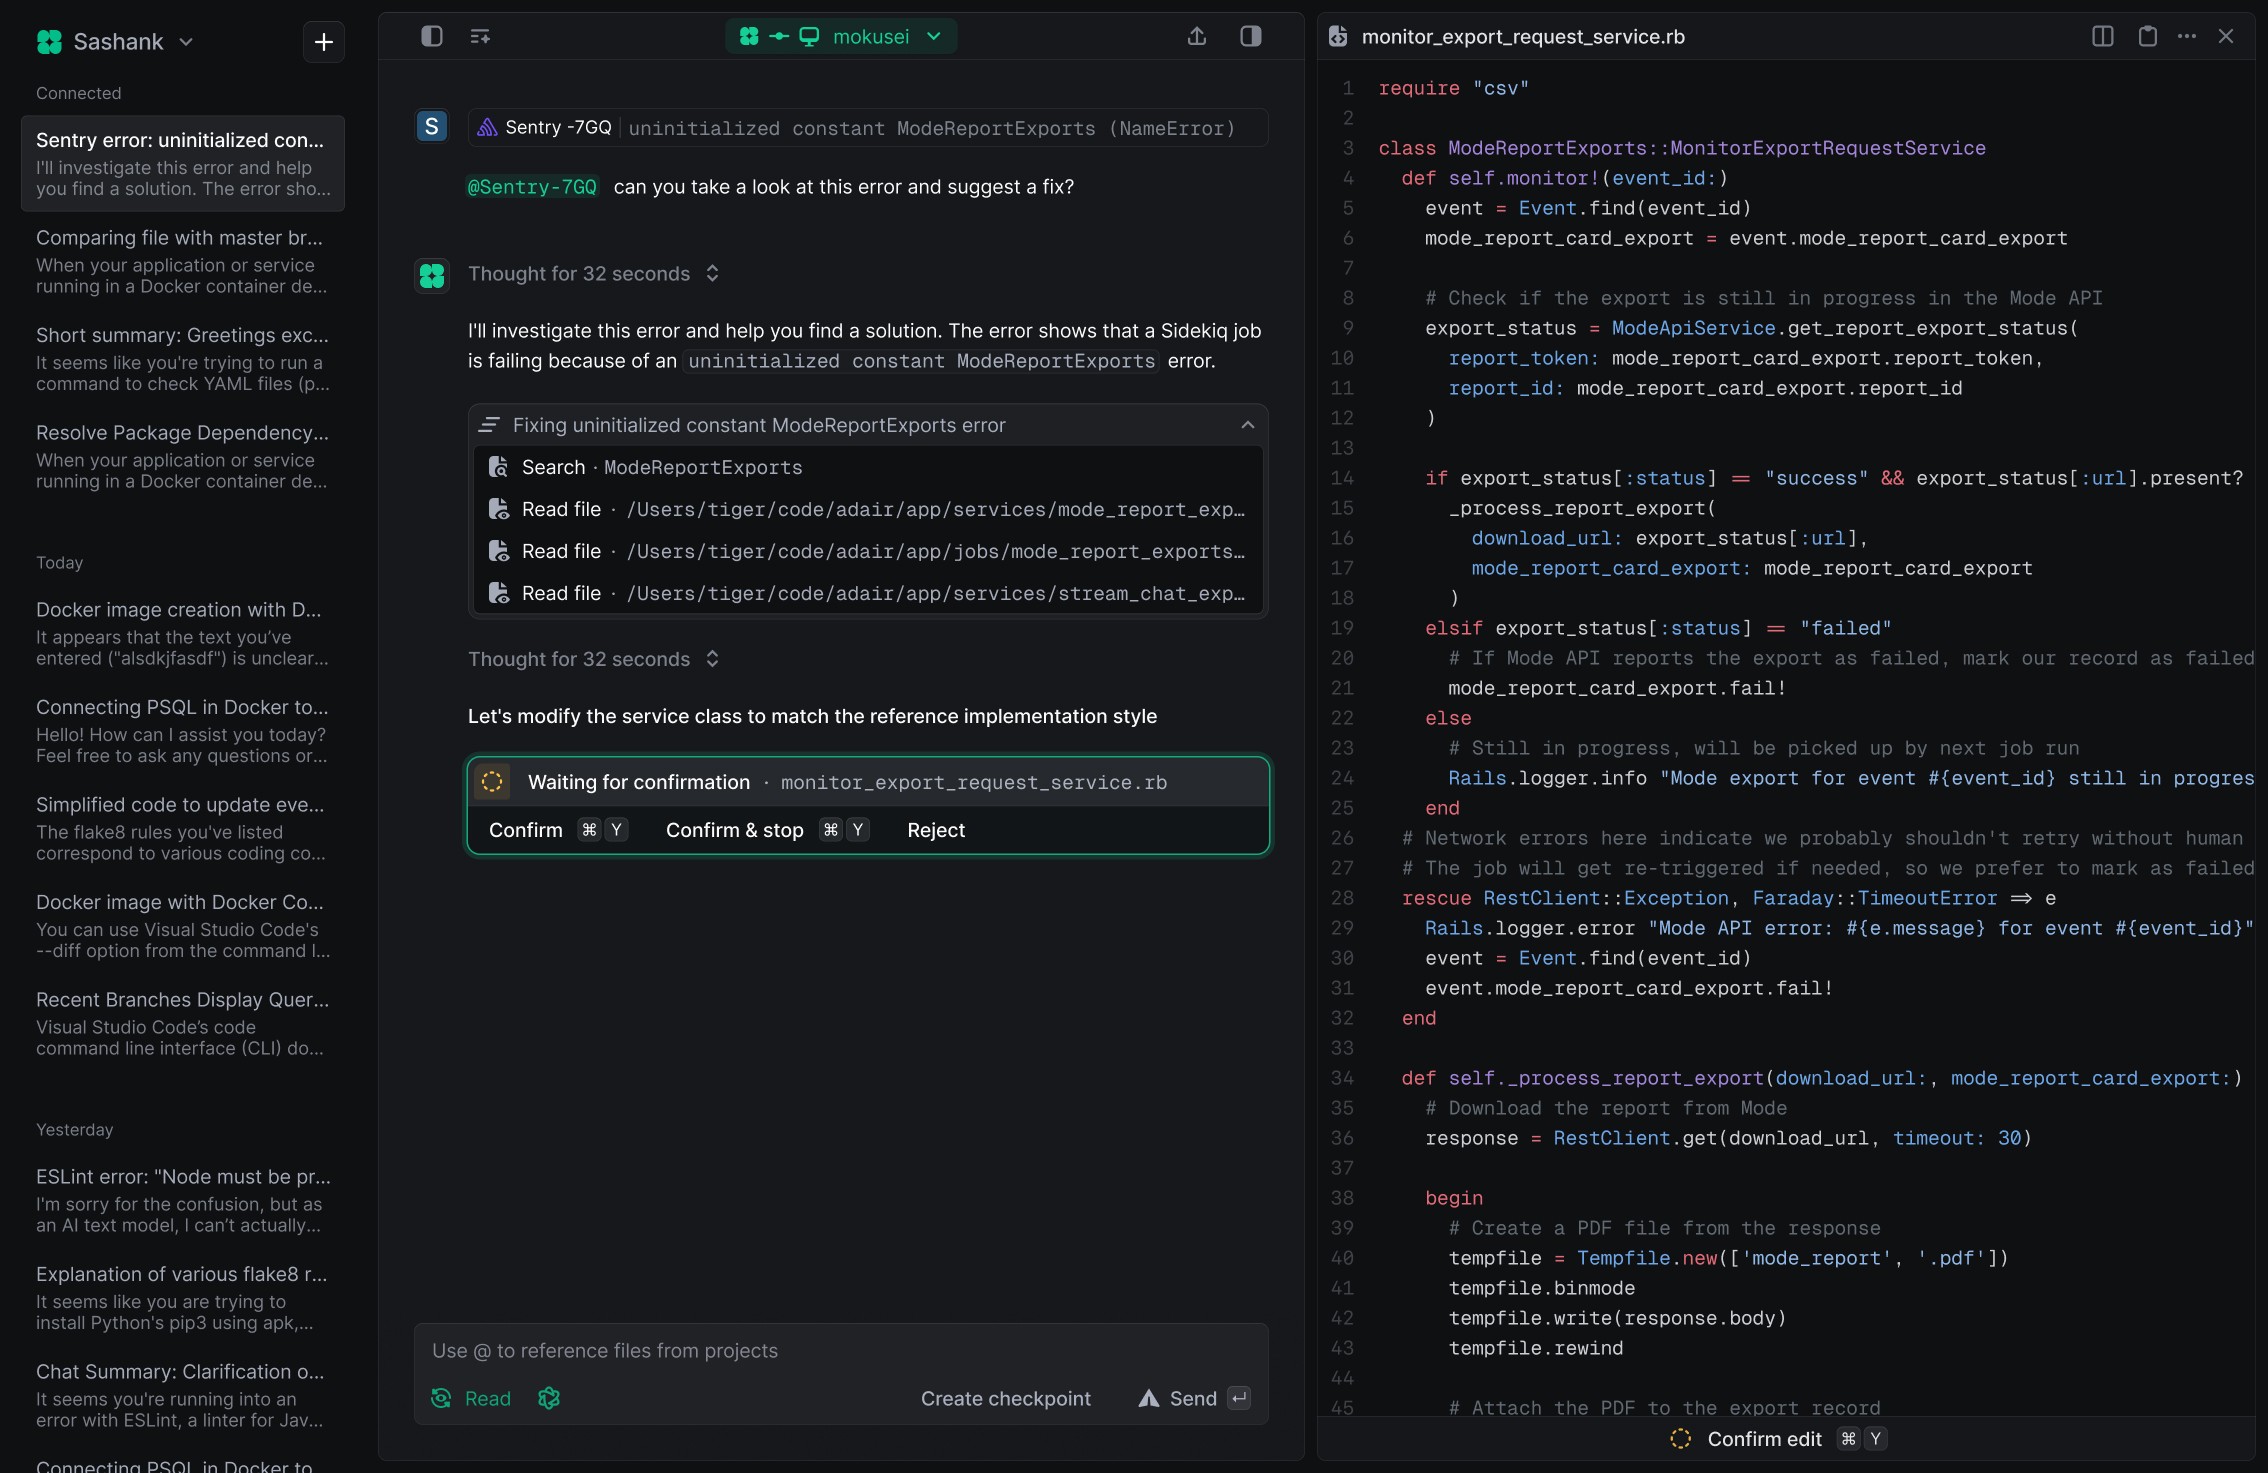Screen dimensions: 2268x1473
Task: Click line number 34 in the editor
Action: (1342, 1078)
